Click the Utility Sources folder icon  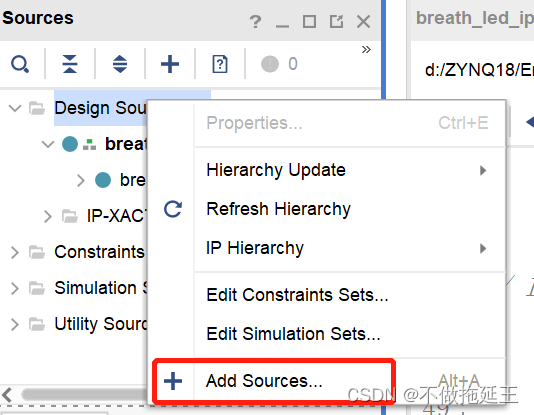(x=37, y=324)
